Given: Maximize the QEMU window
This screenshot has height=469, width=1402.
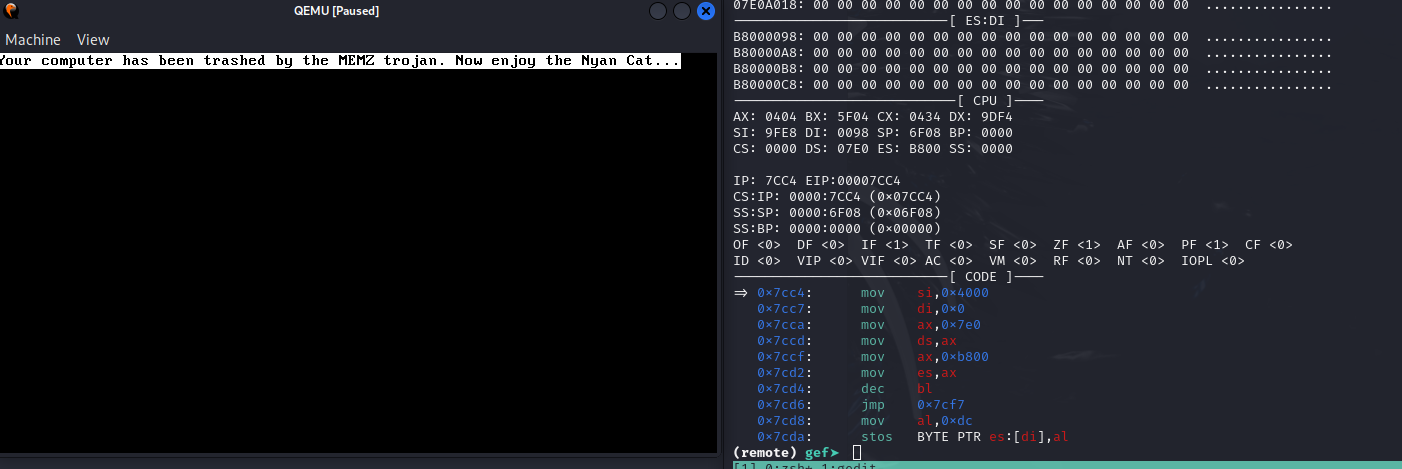Looking at the screenshot, I should click(682, 11).
